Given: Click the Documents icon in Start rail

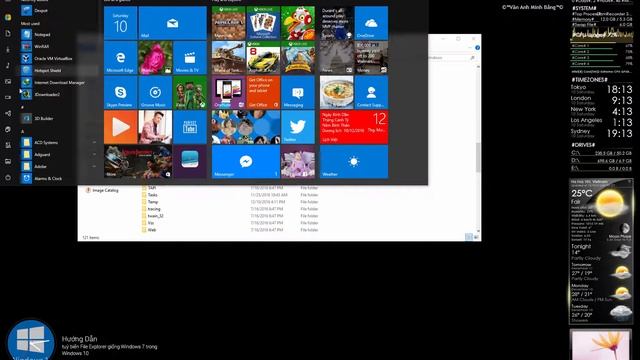Looking at the screenshot, I should click(8, 33).
